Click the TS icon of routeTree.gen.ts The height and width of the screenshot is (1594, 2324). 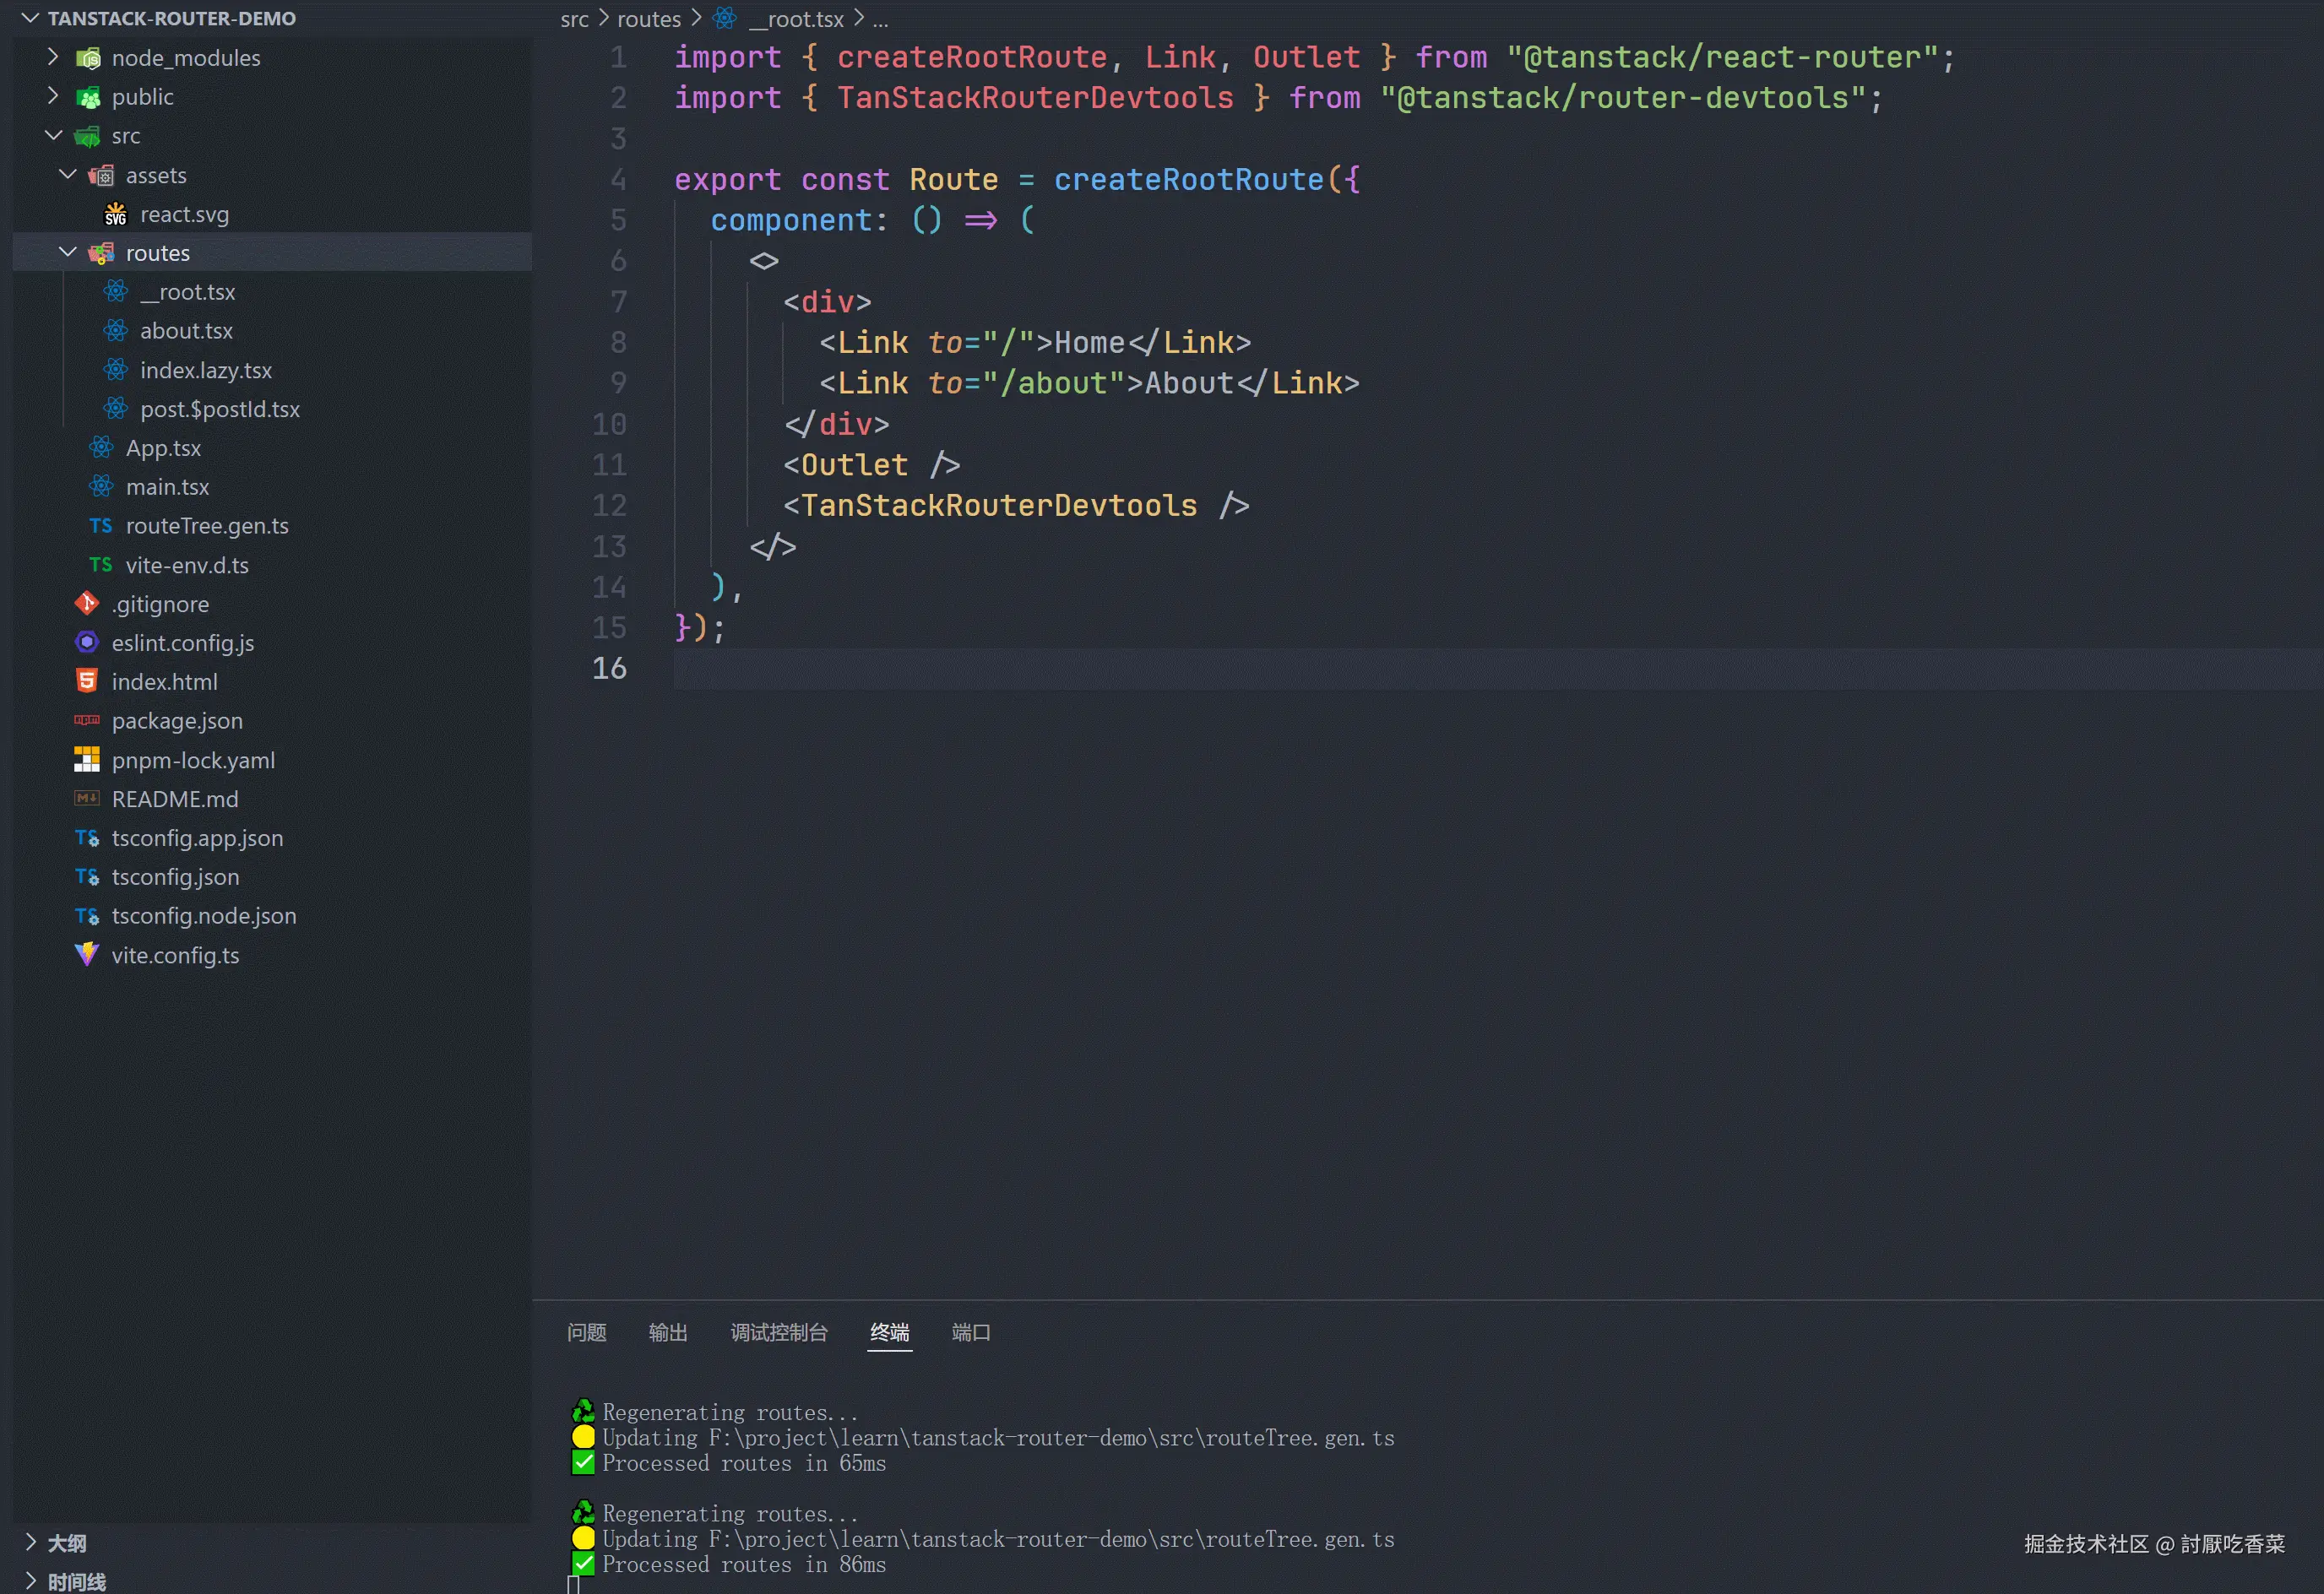tap(101, 526)
